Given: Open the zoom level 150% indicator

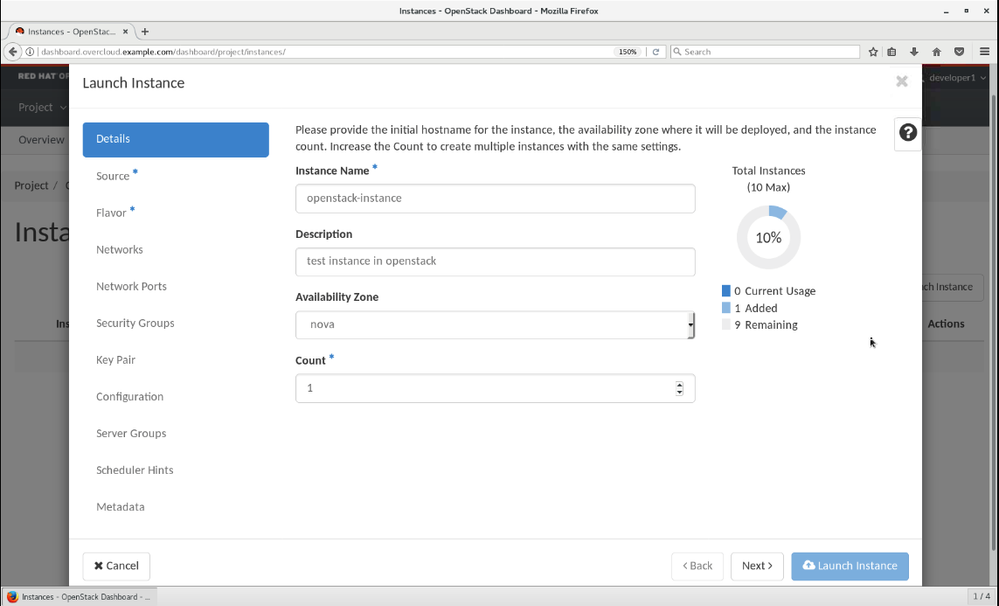Looking at the screenshot, I should [x=627, y=52].
